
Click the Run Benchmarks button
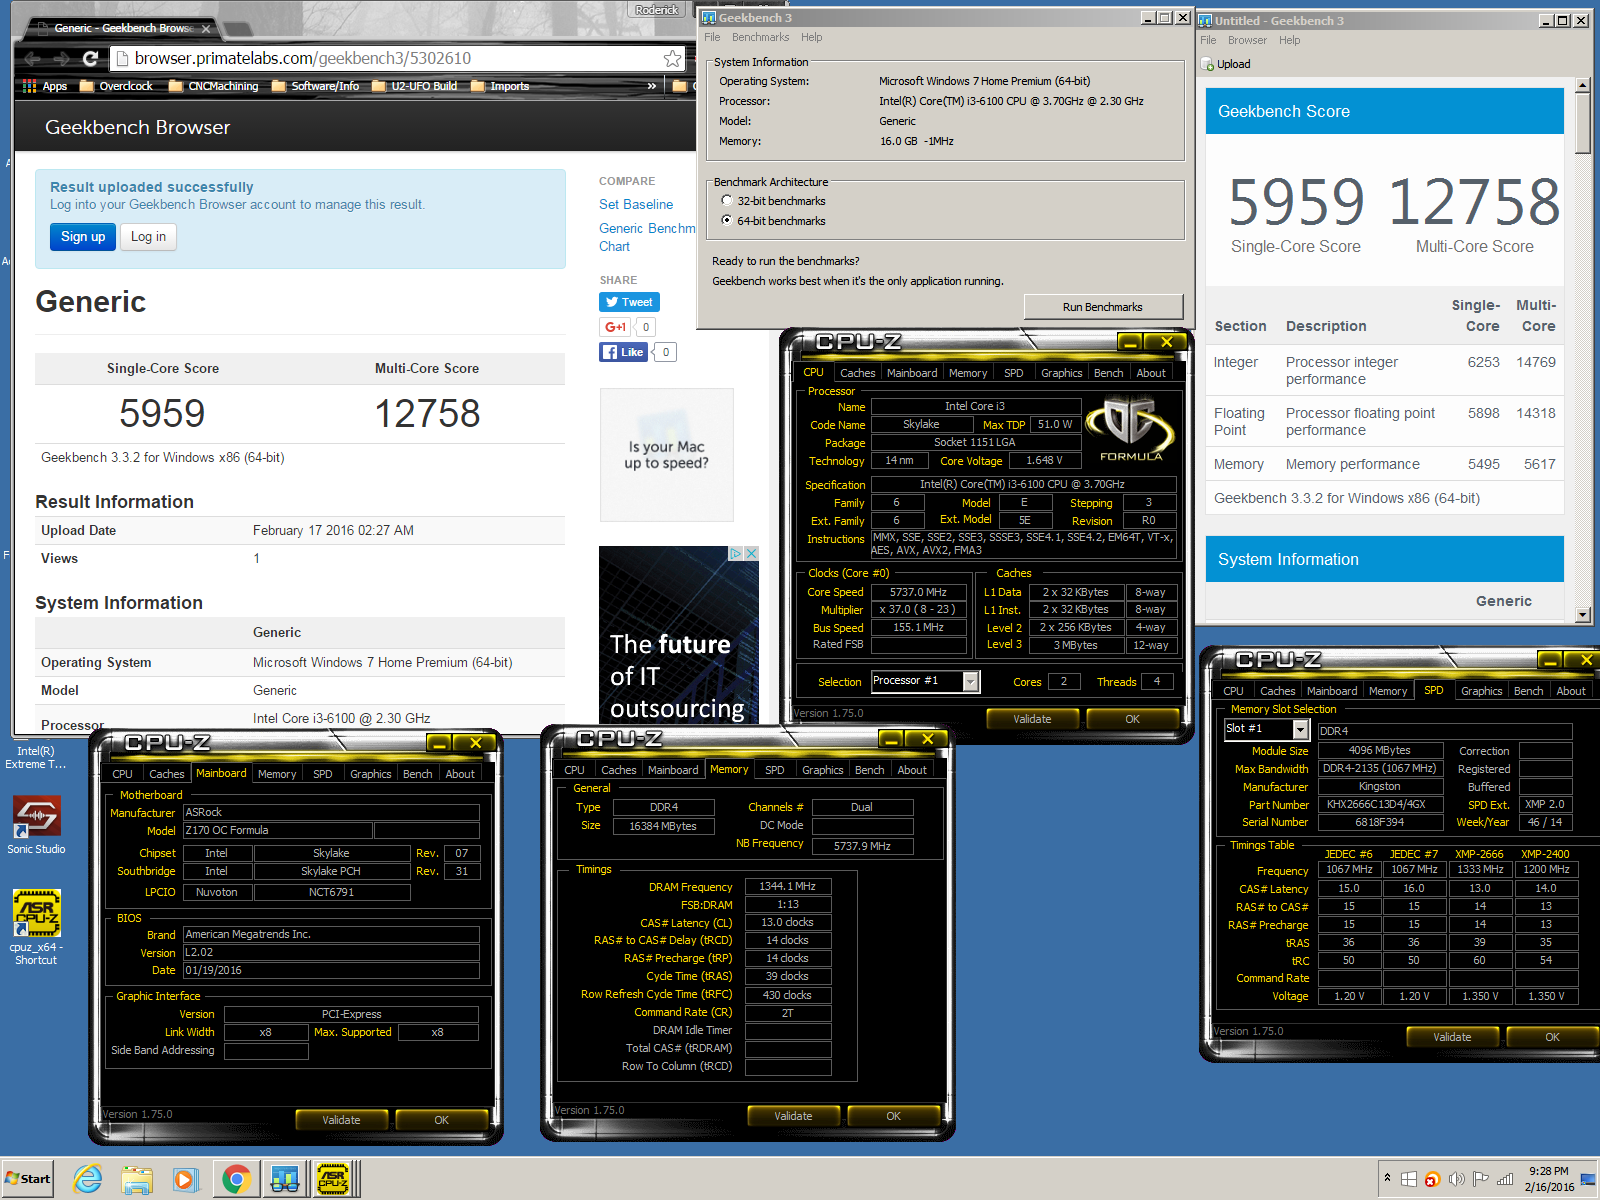[1103, 307]
